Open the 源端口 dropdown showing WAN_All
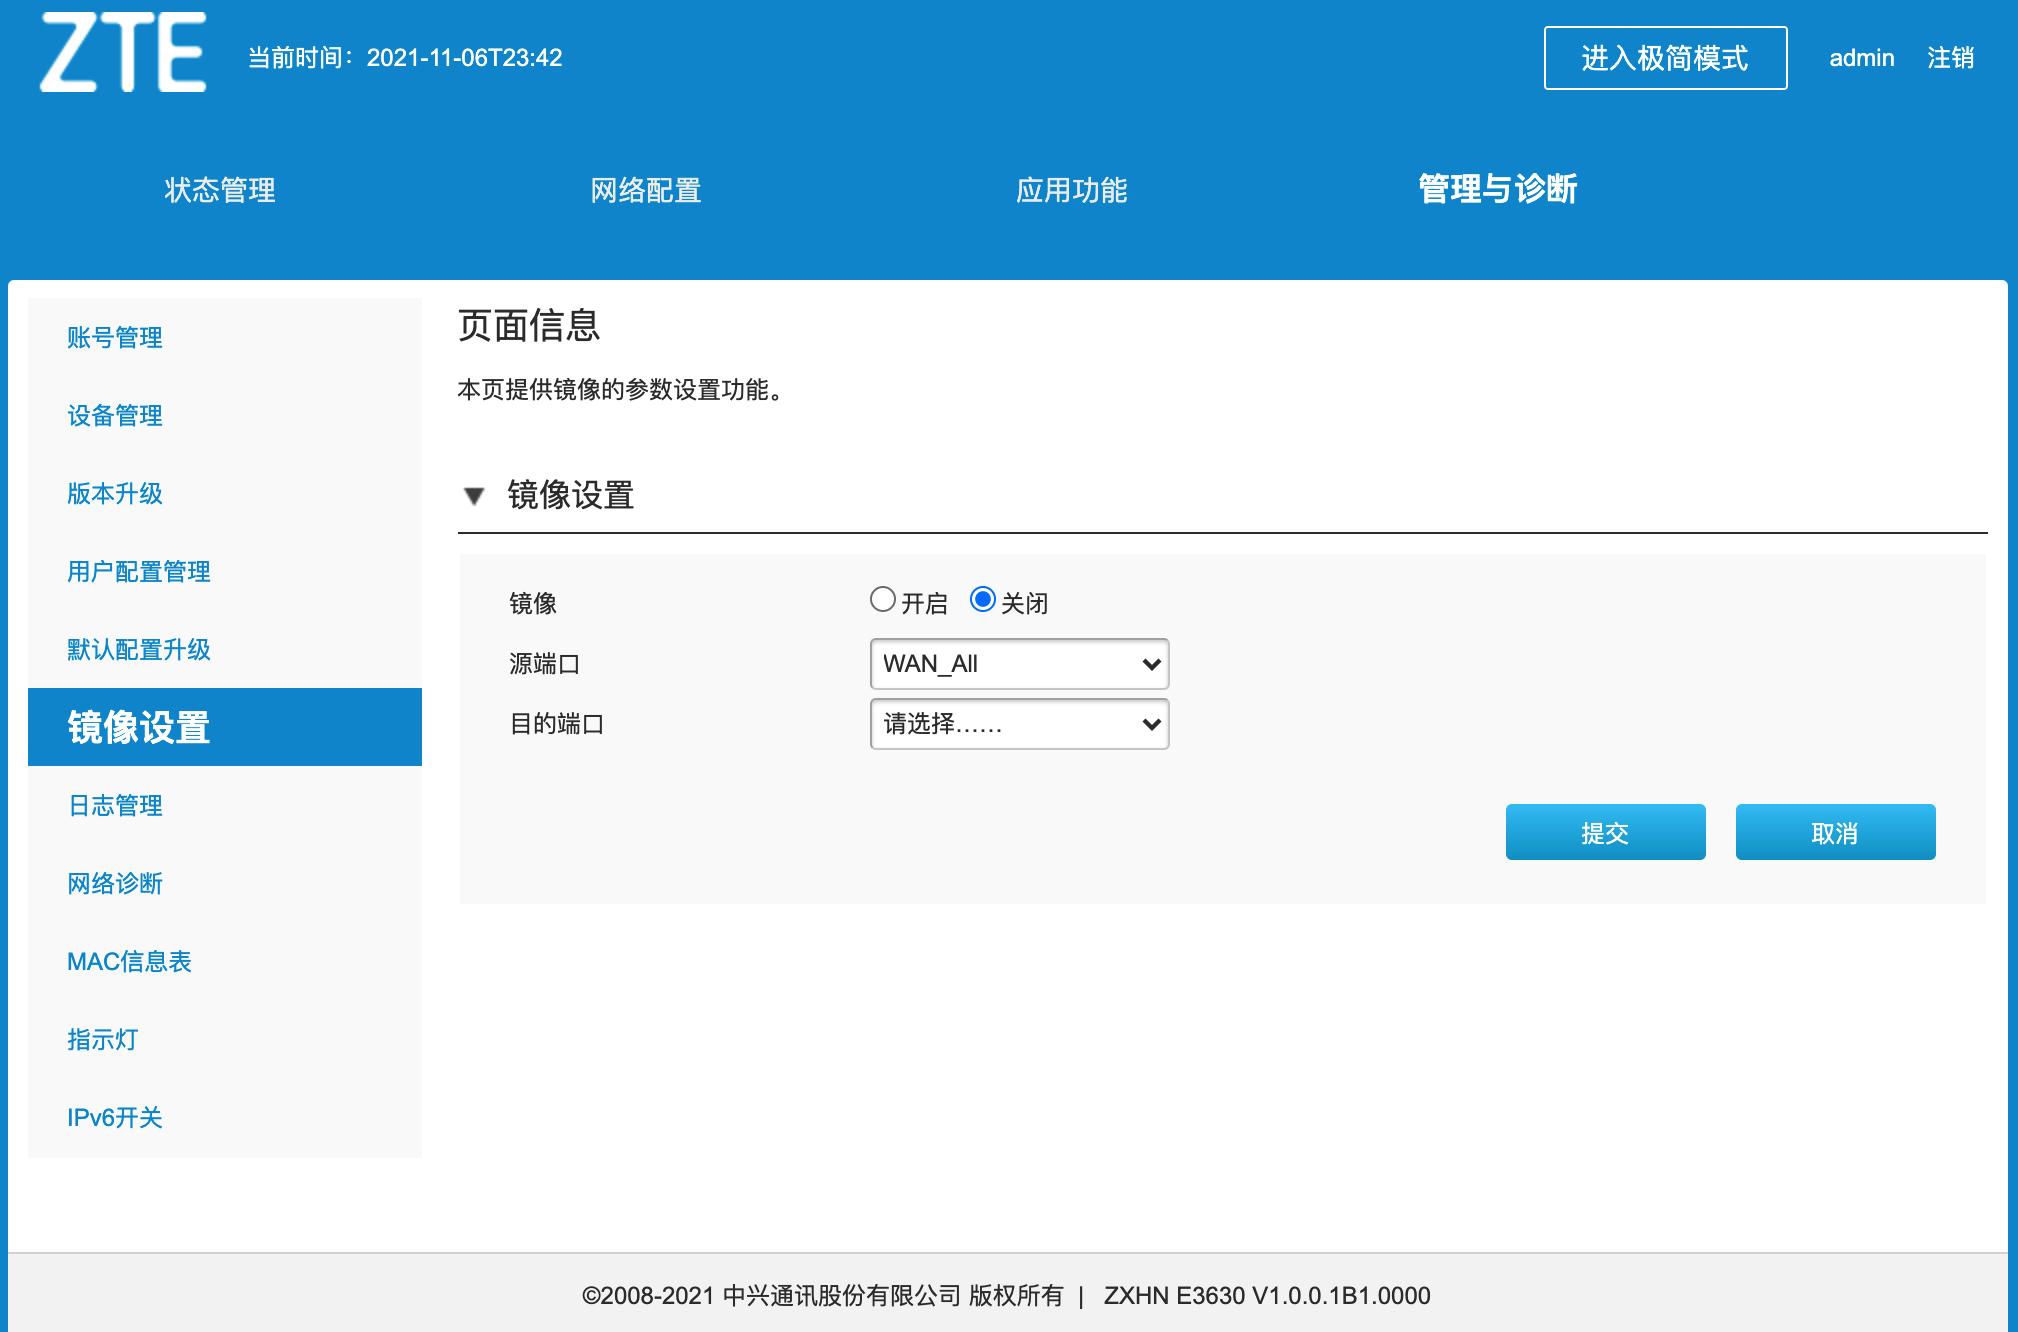Viewport: 2018px width, 1332px height. click(1018, 663)
